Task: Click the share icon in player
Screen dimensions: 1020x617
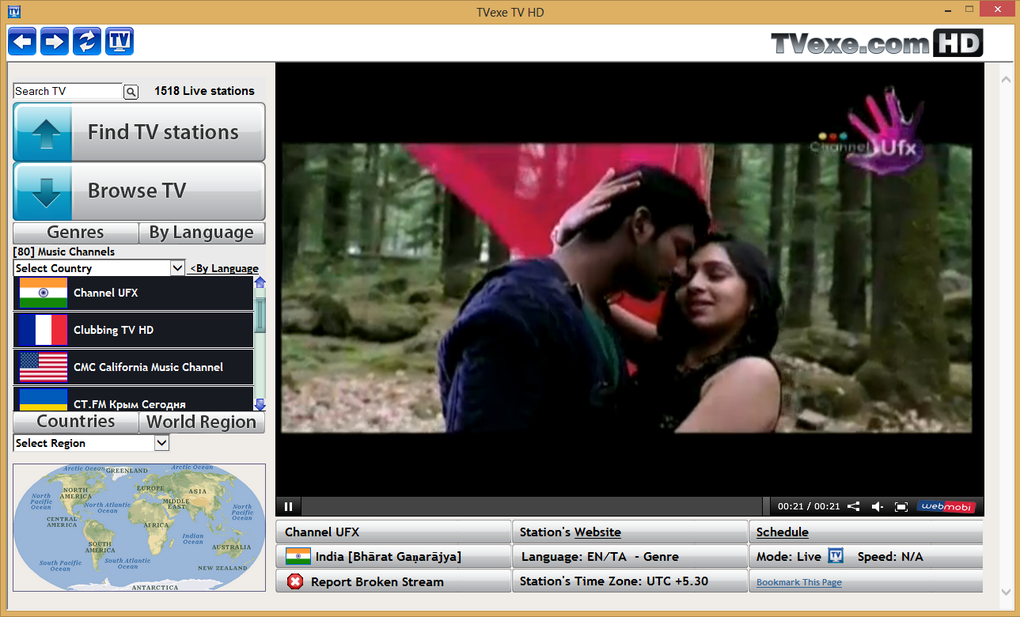Action: (853, 506)
